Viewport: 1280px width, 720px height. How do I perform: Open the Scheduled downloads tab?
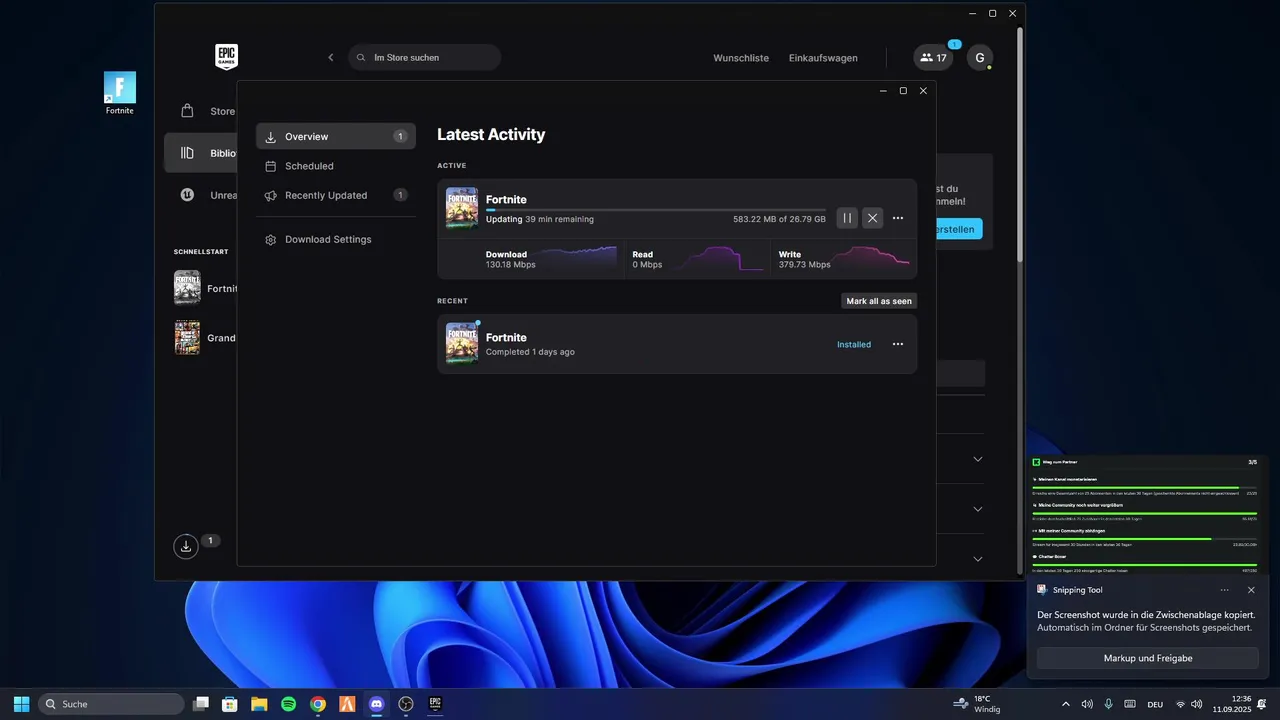click(x=336, y=166)
